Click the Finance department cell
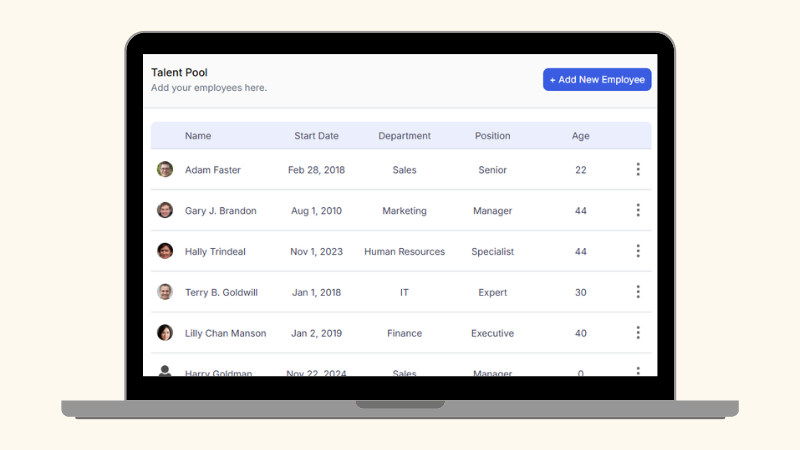This screenshot has height=450, width=800. (405, 333)
